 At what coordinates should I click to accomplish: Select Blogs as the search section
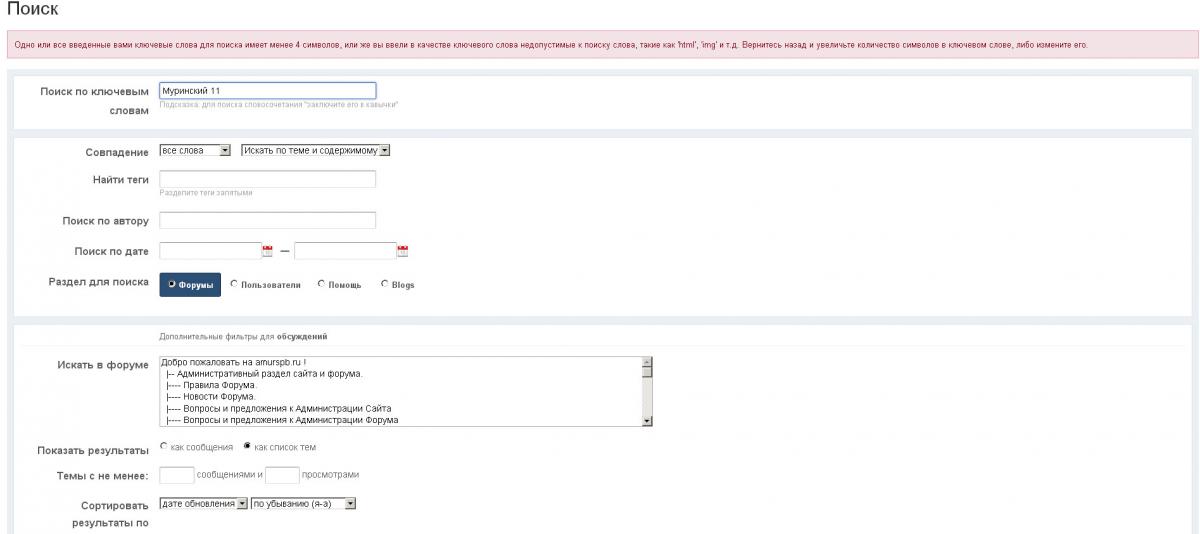385,284
